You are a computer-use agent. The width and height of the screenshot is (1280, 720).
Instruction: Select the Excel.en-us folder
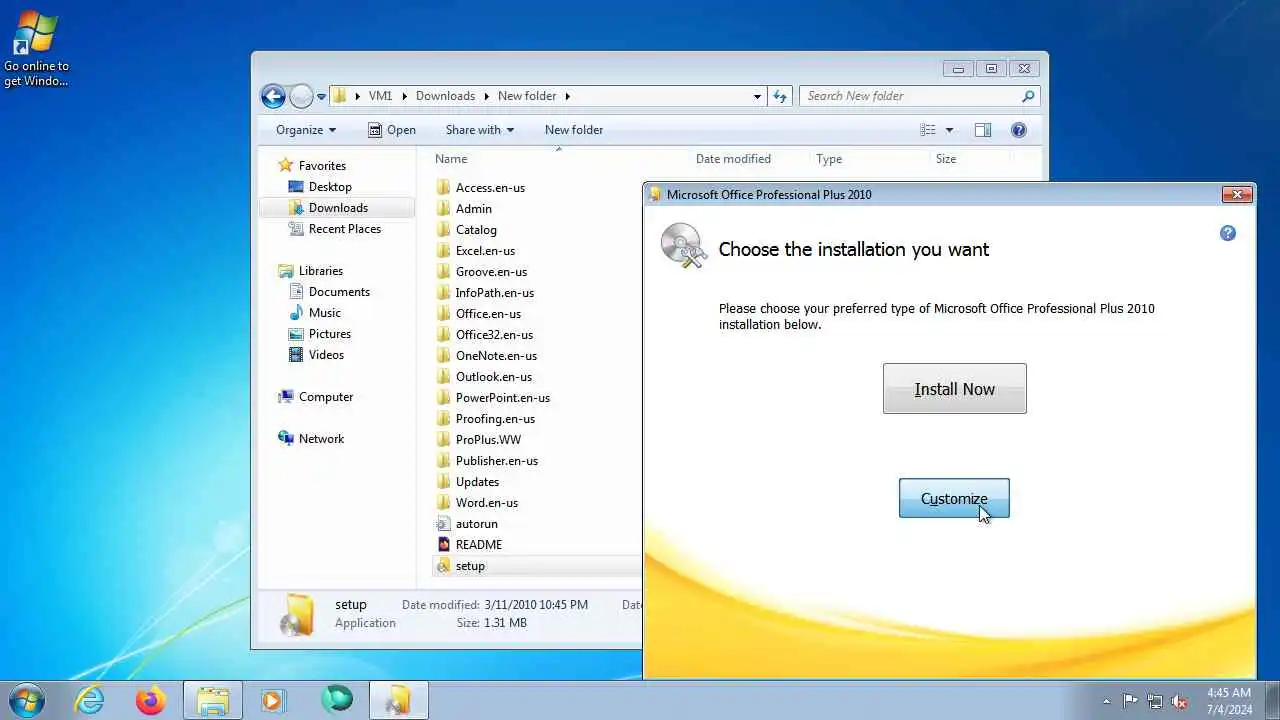[485, 251]
